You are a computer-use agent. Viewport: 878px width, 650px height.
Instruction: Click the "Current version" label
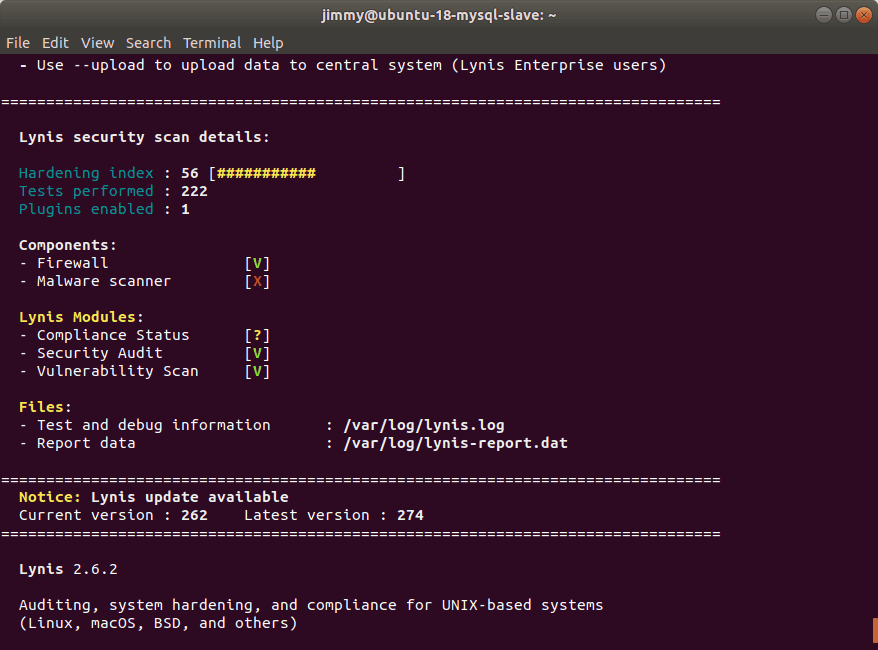(86, 515)
